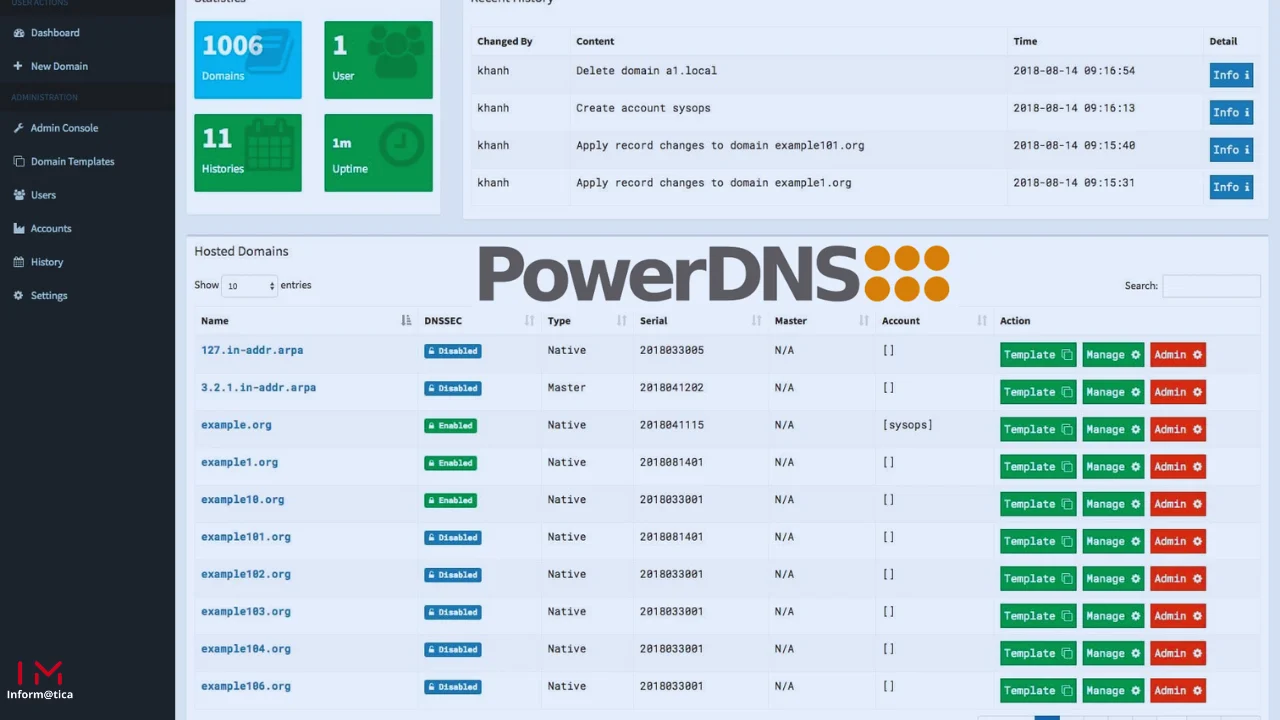Toggle DNSSEC Disabled for example101.org
This screenshot has height=720, width=1280.
click(x=453, y=538)
